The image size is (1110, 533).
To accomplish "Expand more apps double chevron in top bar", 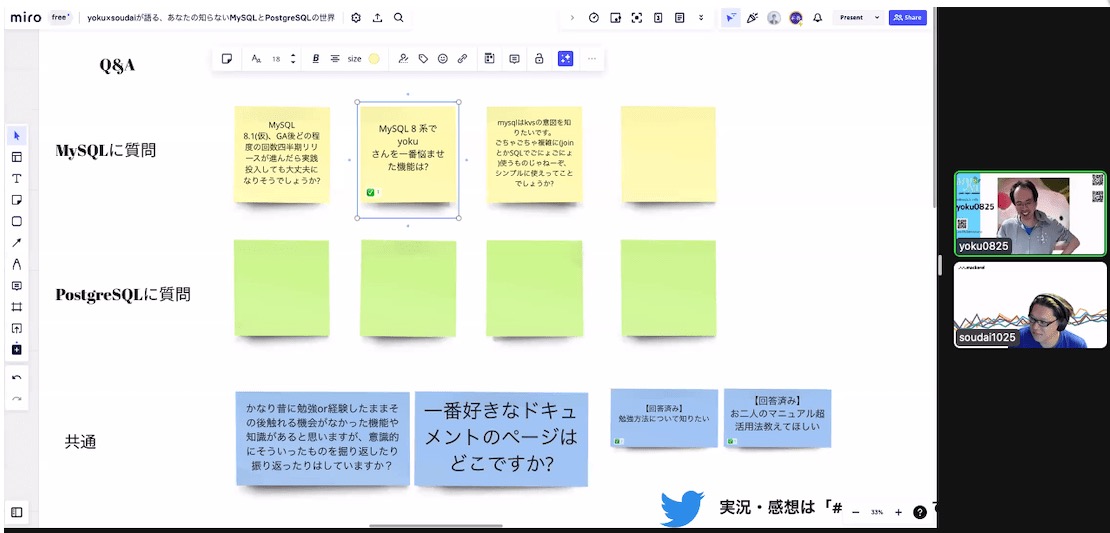I will click(x=700, y=18).
